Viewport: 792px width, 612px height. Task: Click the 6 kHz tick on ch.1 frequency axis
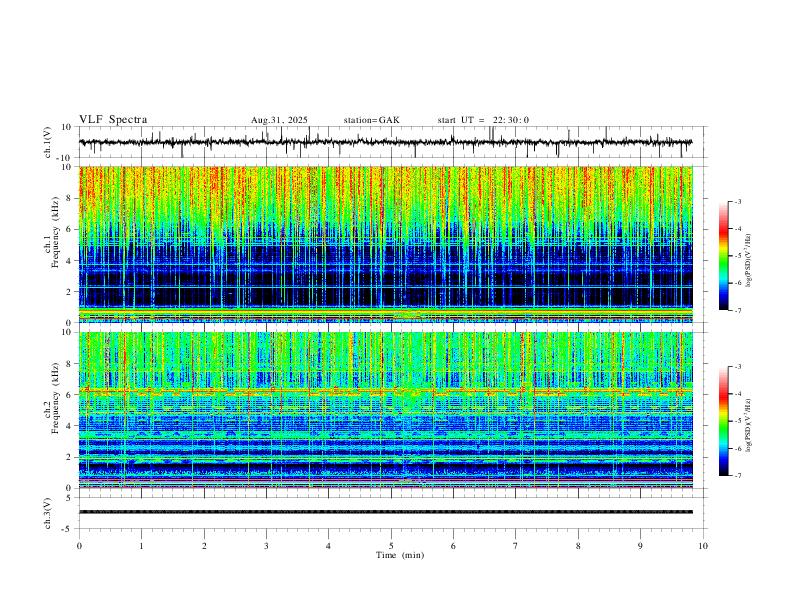coord(70,229)
